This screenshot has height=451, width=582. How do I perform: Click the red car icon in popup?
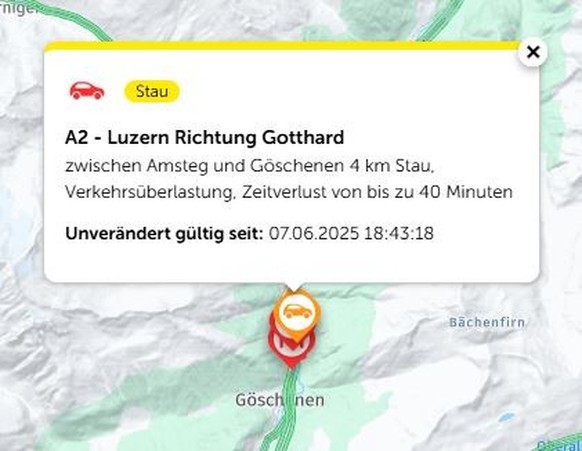pos(87,91)
